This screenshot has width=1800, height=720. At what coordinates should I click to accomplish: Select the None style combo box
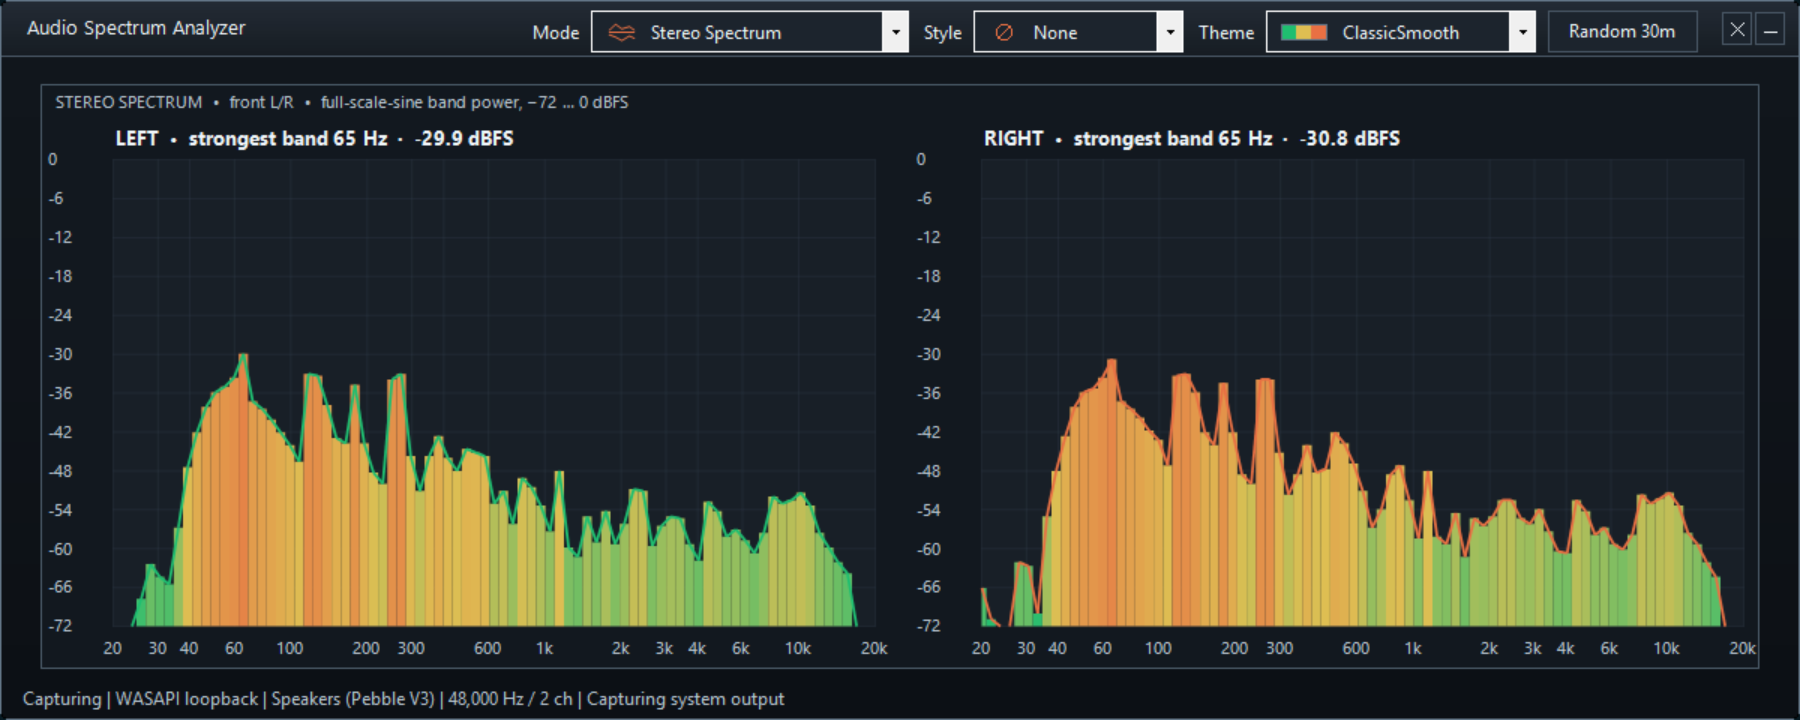(x=1078, y=32)
